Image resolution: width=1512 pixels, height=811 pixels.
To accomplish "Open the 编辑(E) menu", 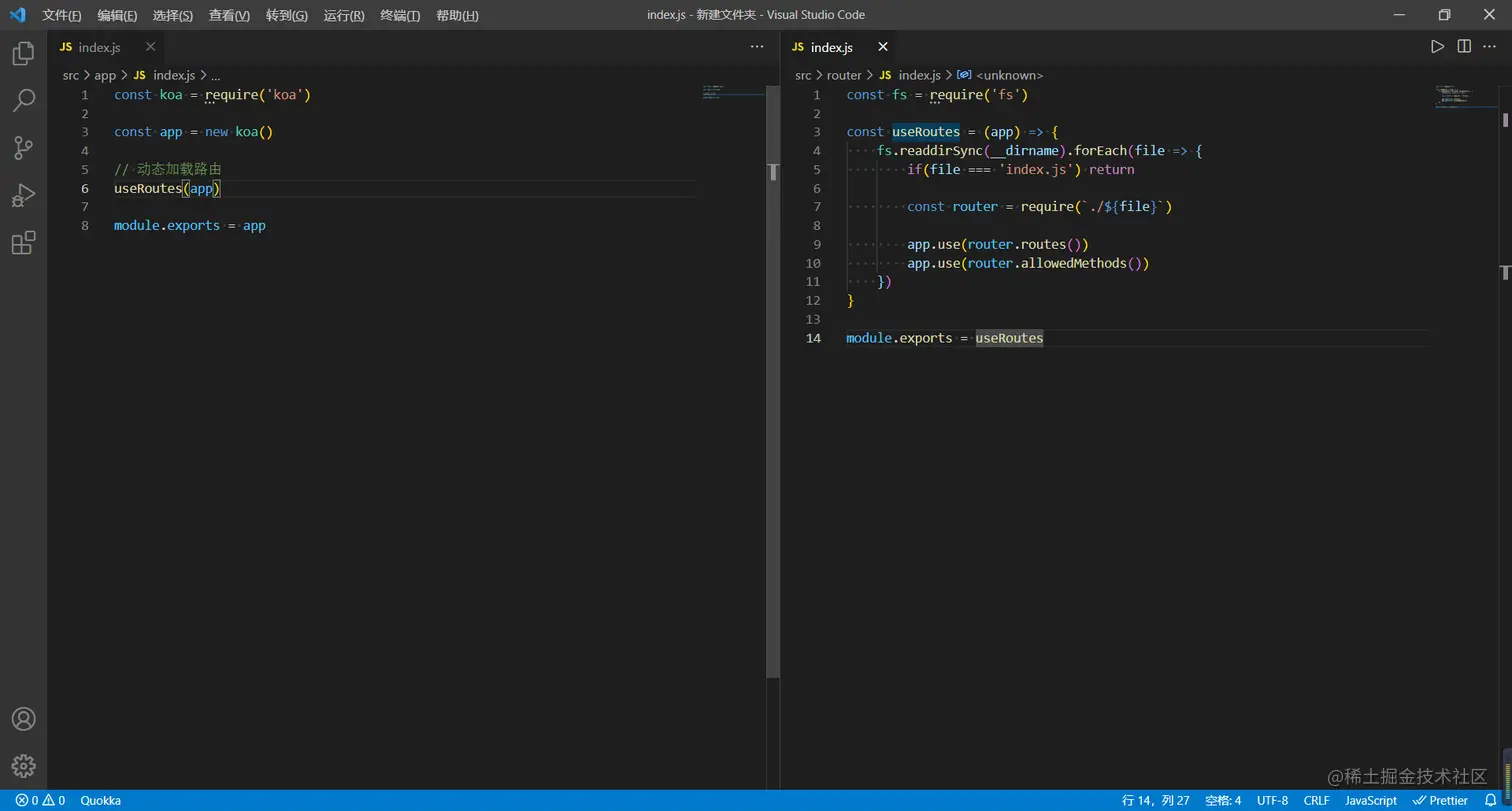I will 117,15.
